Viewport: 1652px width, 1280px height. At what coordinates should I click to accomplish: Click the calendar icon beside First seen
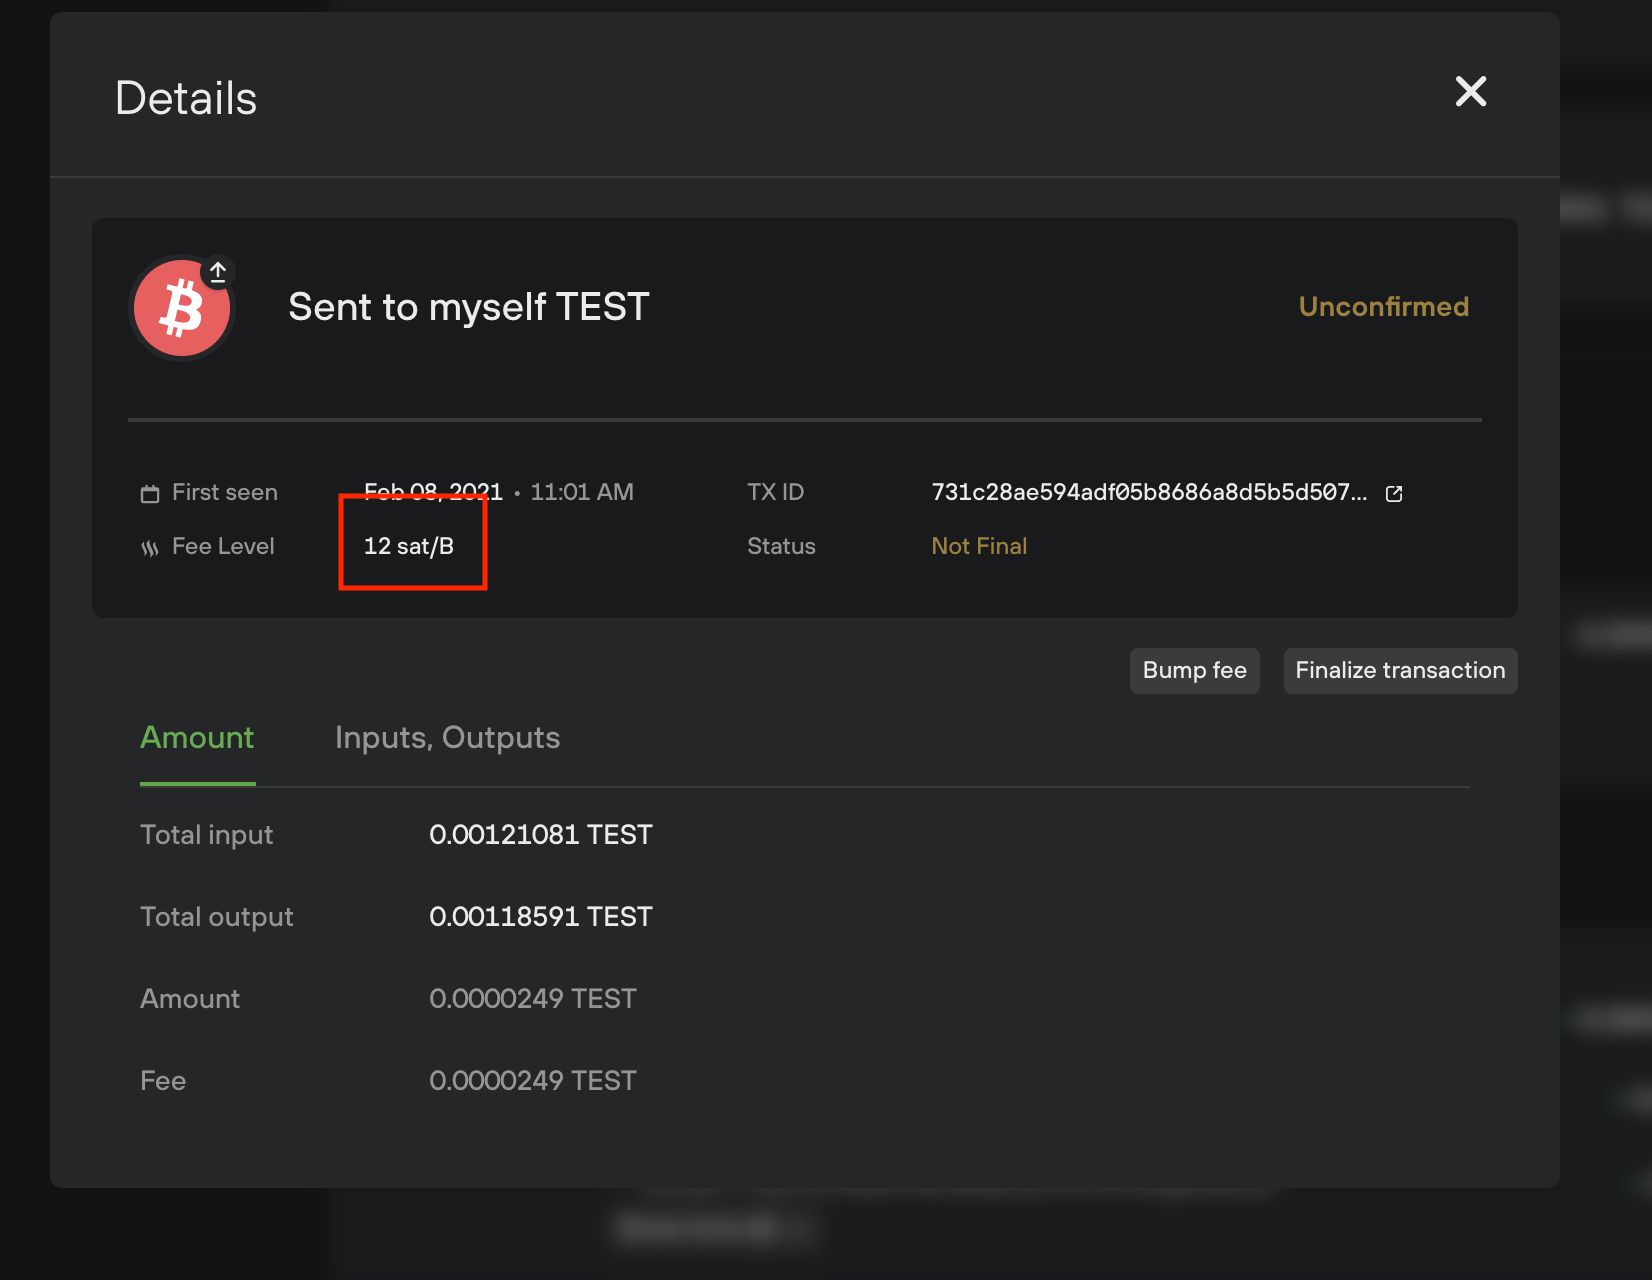click(149, 492)
